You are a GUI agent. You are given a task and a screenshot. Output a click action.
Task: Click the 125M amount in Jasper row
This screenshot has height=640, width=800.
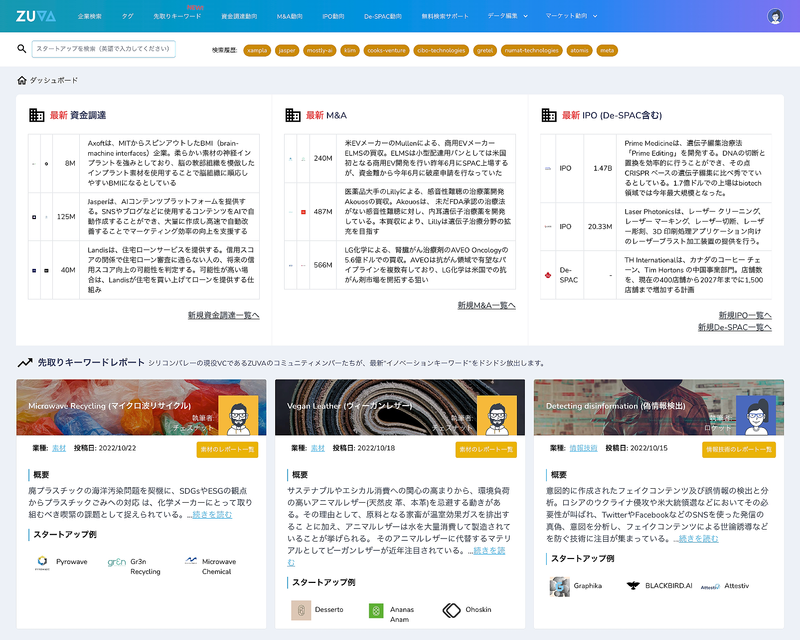tap(66, 216)
